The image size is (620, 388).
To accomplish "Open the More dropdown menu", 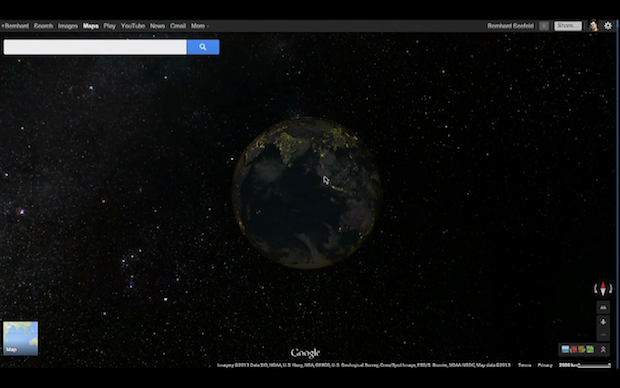I will (x=200, y=26).
